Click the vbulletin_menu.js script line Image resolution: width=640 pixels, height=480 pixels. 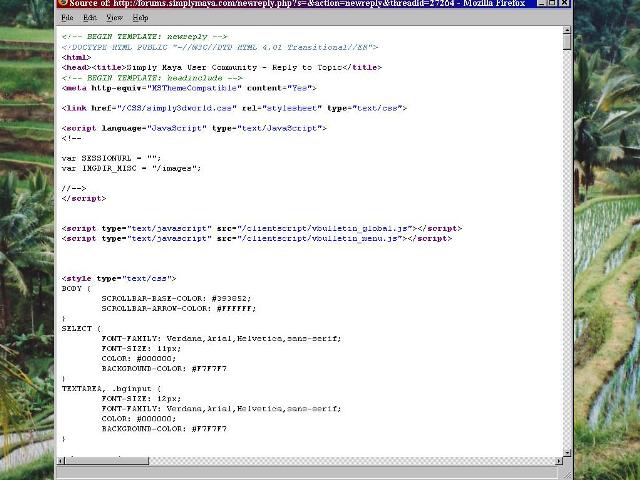[257, 238]
